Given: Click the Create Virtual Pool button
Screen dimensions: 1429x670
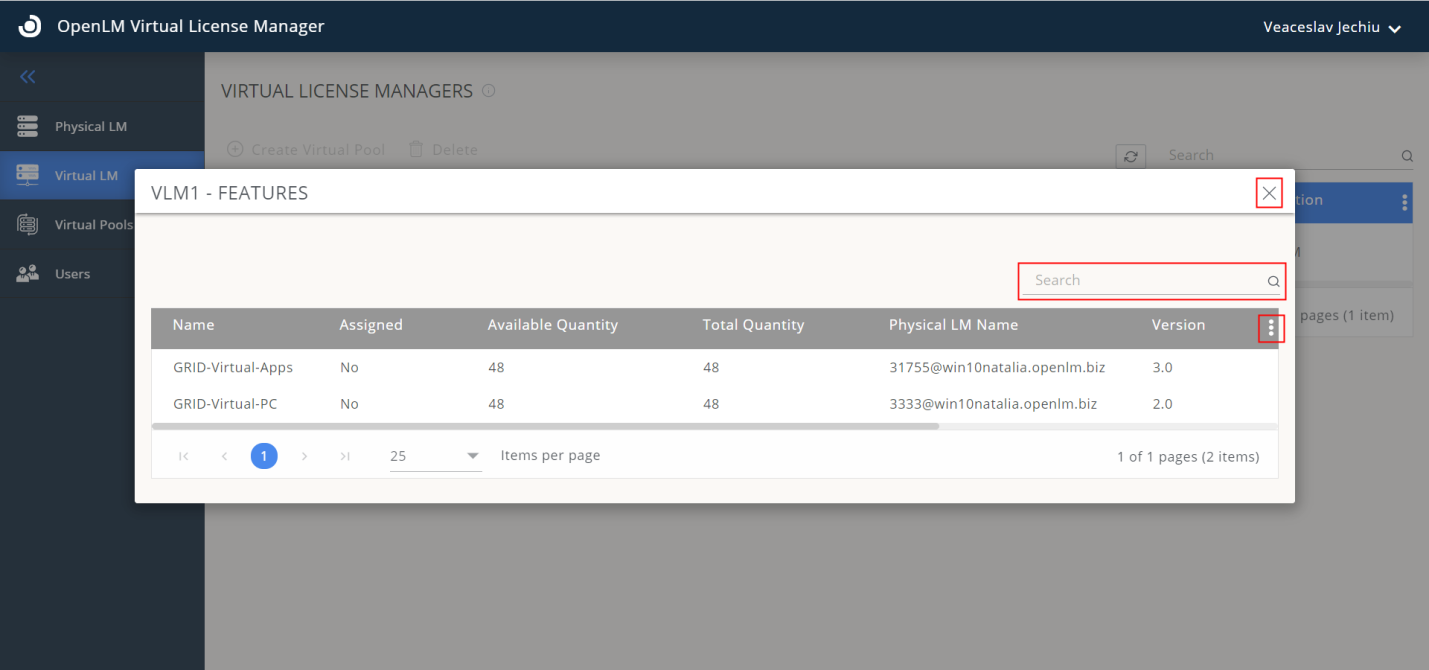Looking at the screenshot, I should click(307, 150).
